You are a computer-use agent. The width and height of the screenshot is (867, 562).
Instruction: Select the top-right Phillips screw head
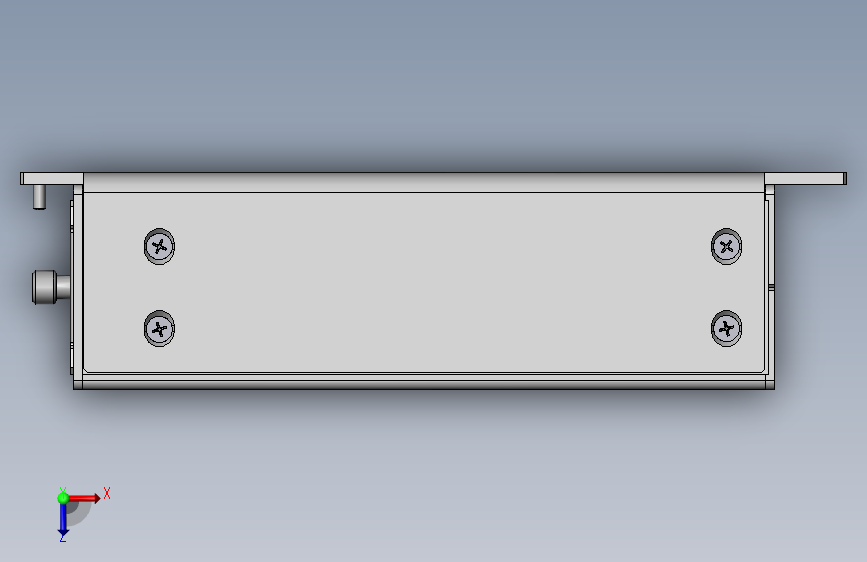click(x=727, y=246)
